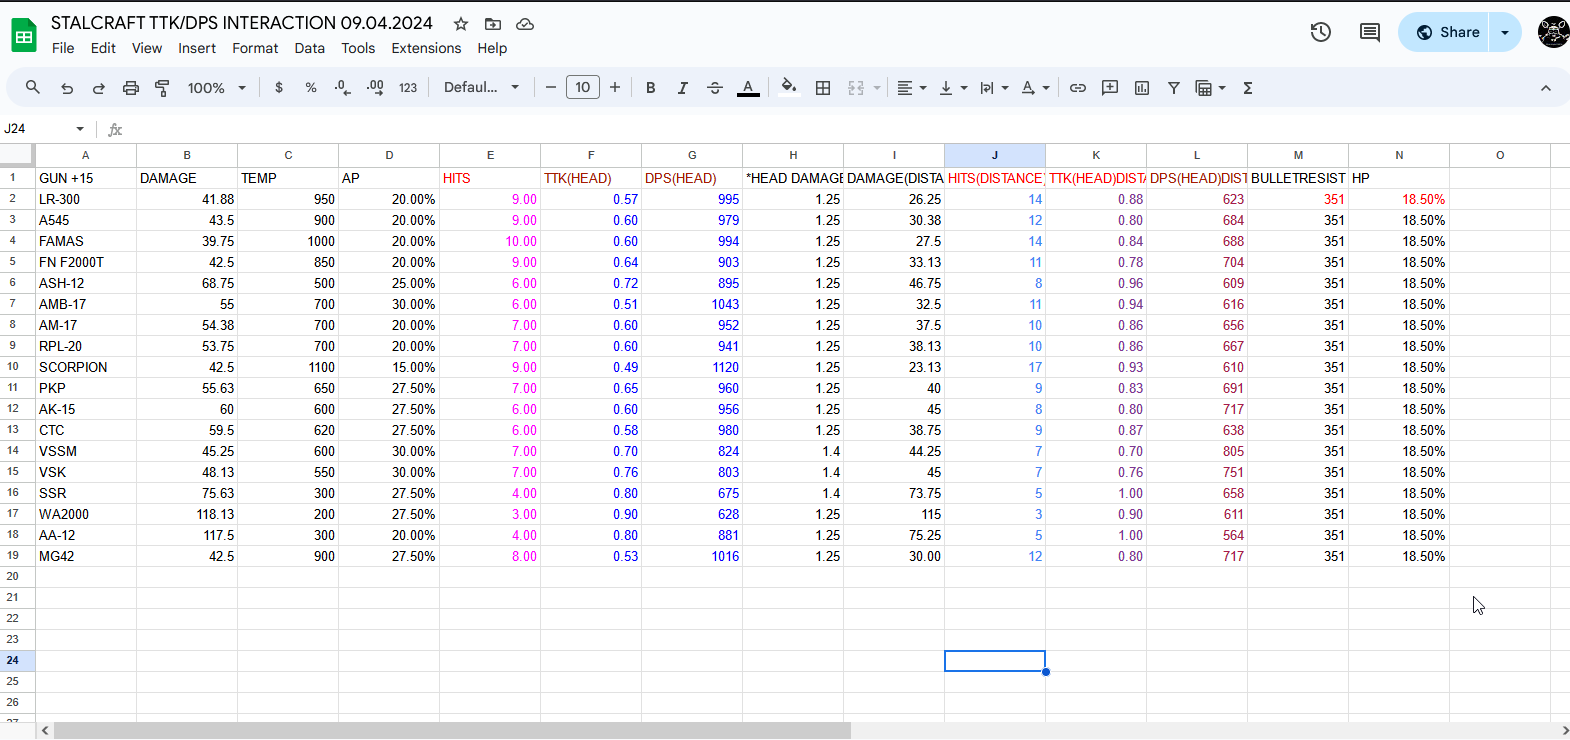Open more number formats (123)
This screenshot has height=740, width=1570.
tap(408, 88)
